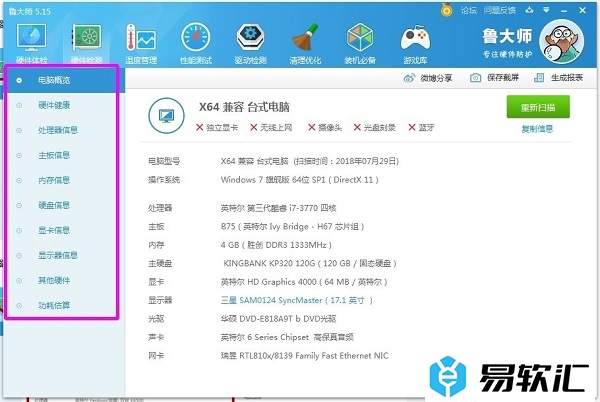This screenshot has width=600, height=402.
Task: Click the 无线上网 missing indicator
Action: point(271,127)
